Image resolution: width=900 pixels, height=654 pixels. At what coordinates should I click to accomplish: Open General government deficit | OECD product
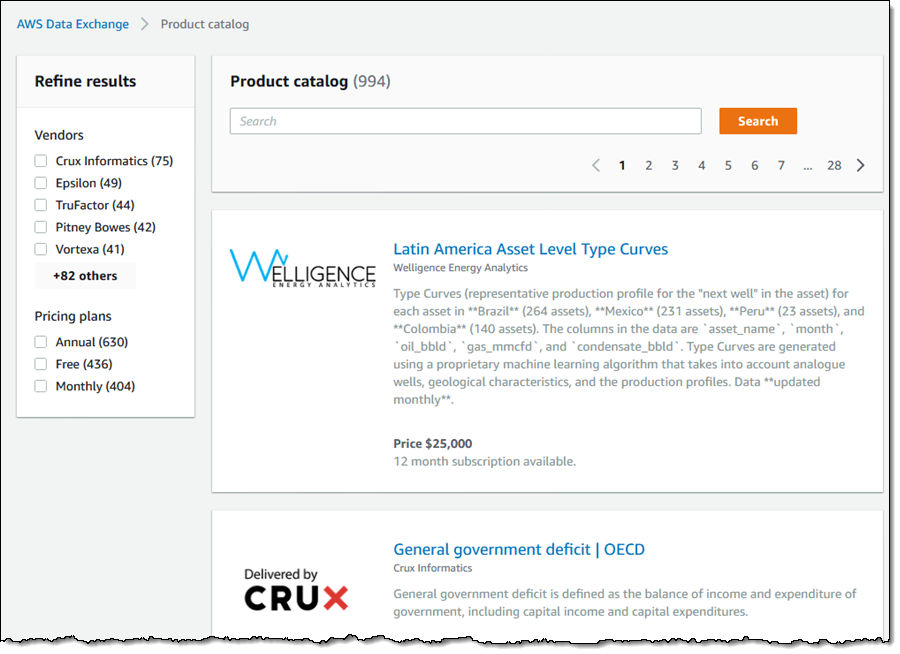pos(519,549)
